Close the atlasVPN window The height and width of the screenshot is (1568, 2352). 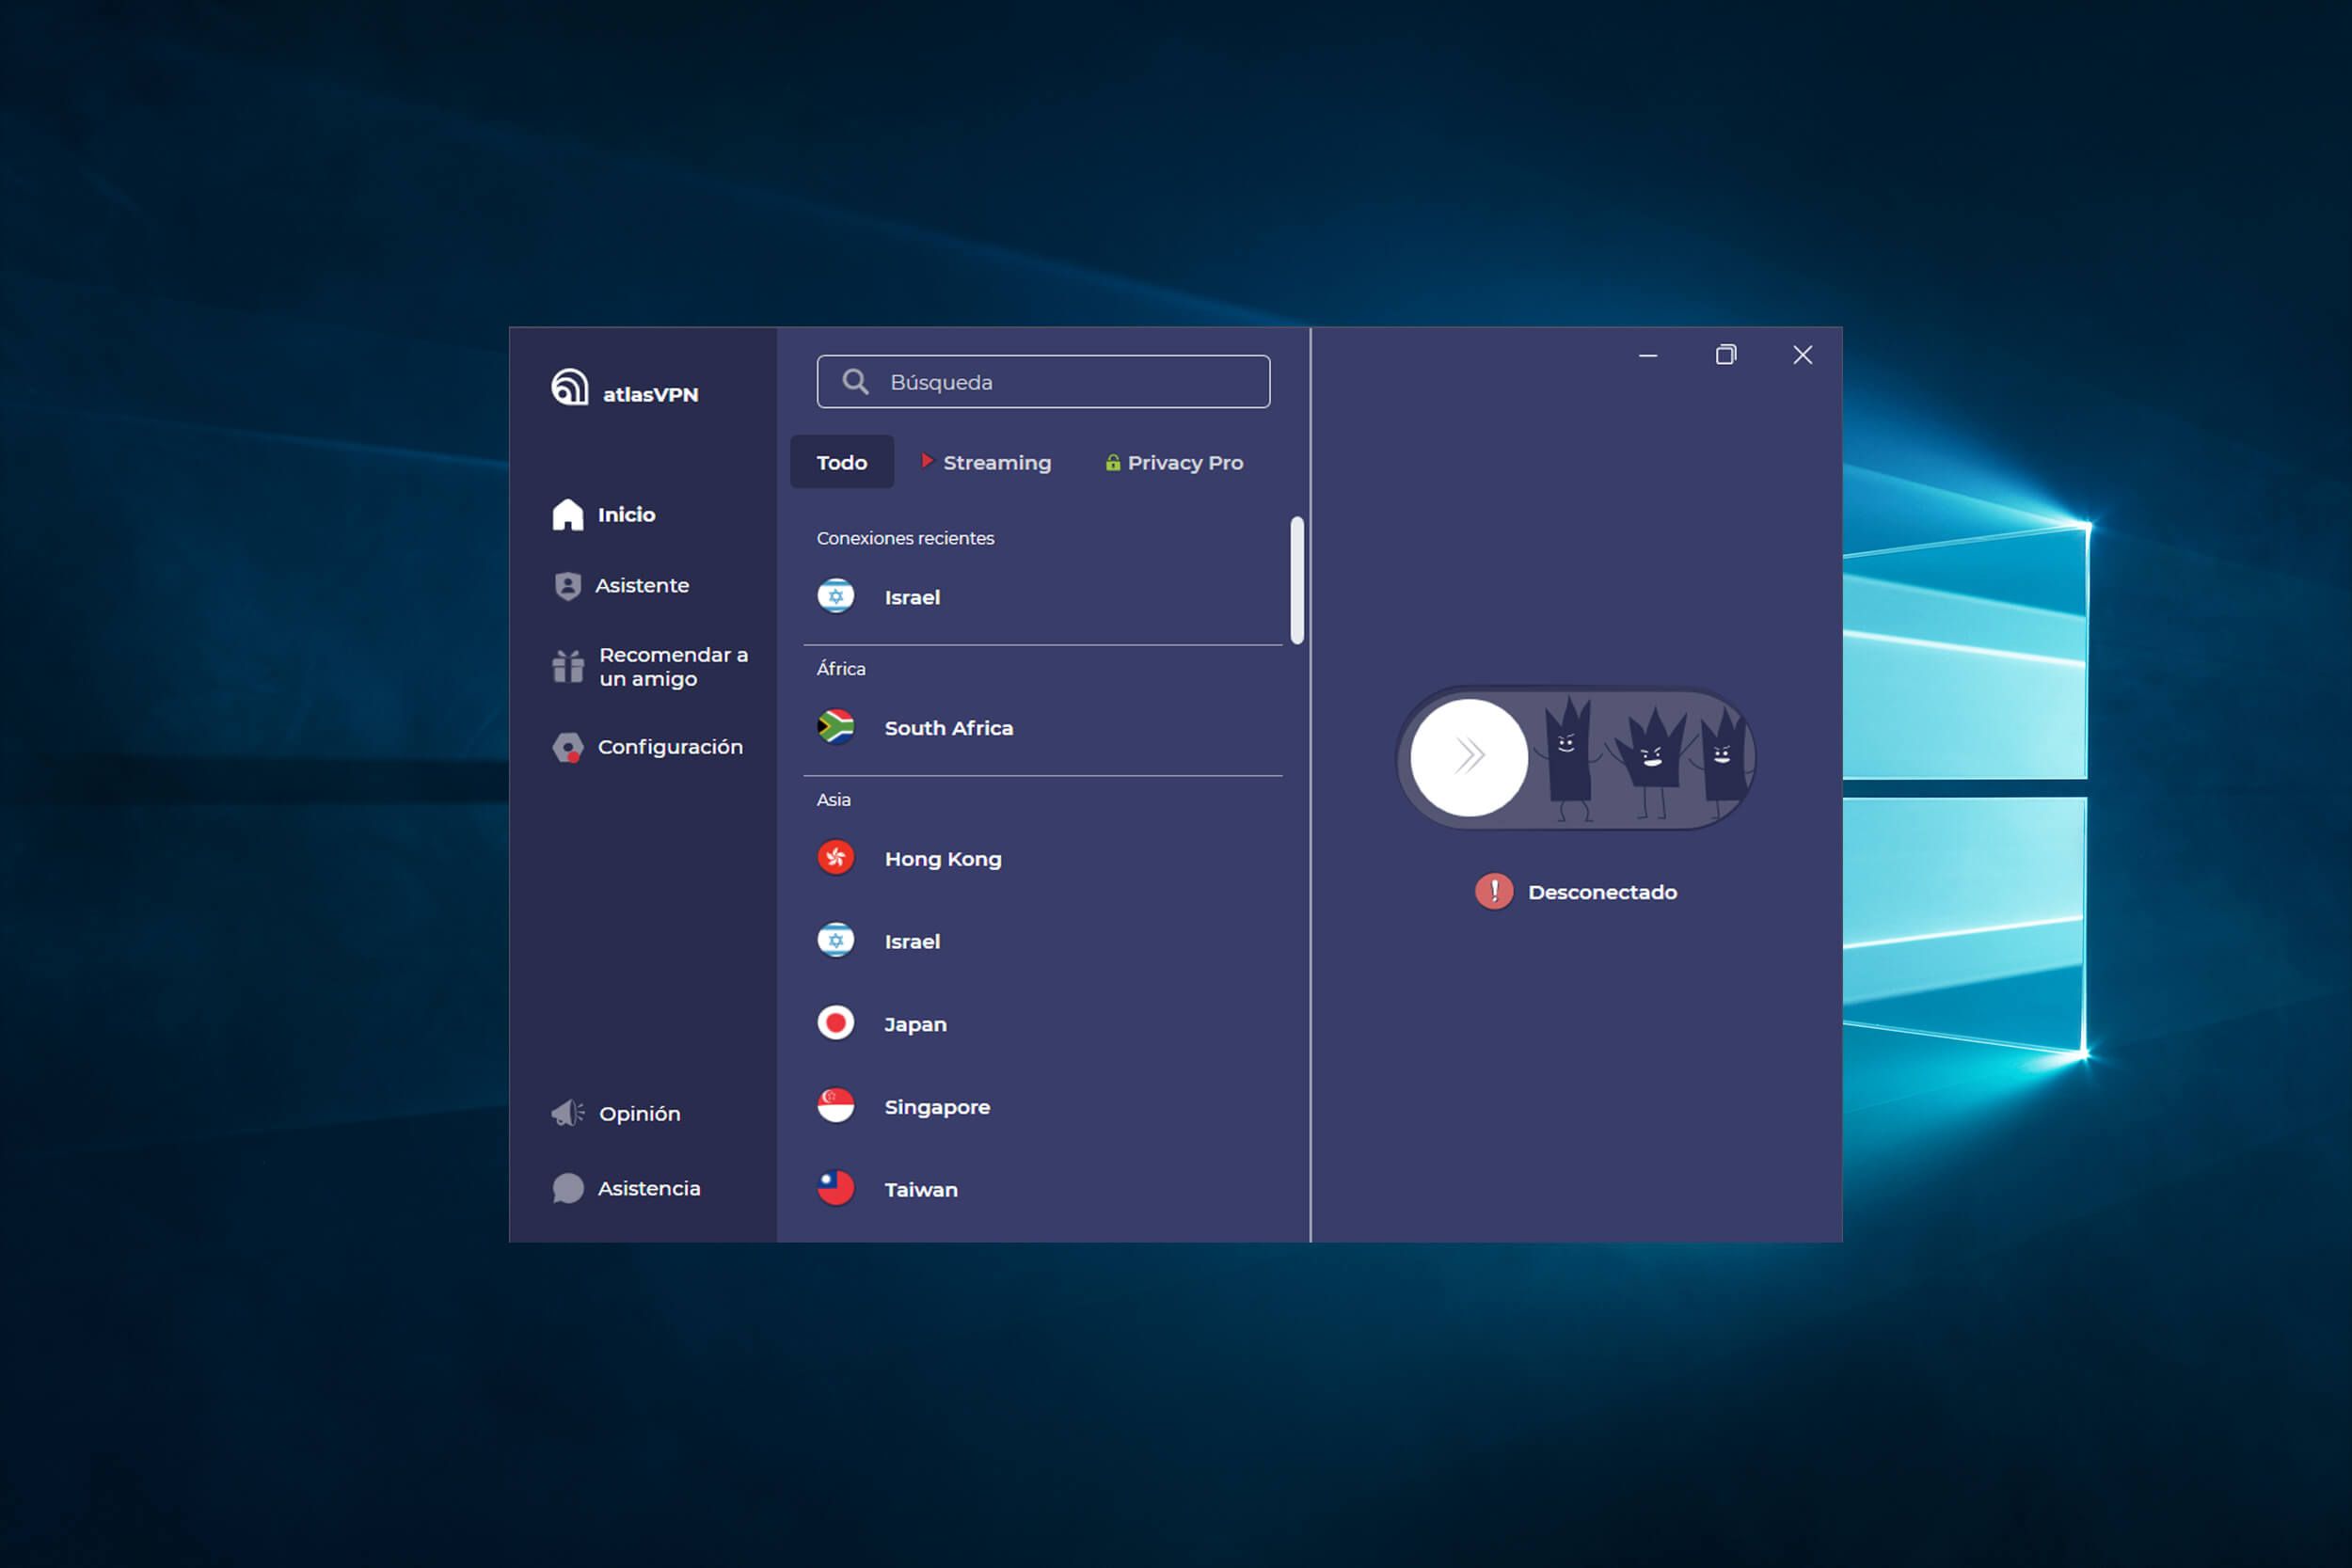[1802, 355]
